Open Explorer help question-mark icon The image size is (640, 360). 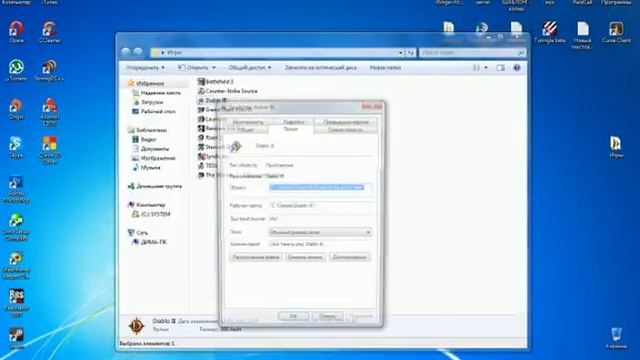coord(517,68)
